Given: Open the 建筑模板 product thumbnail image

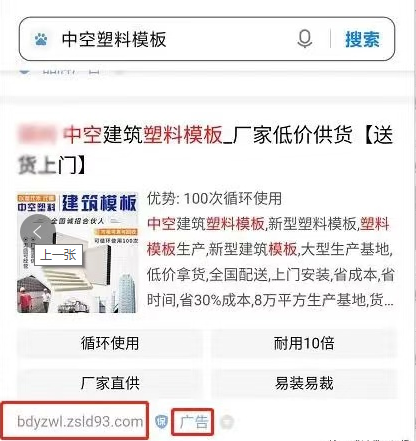Looking at the screenshot, I should (77, 253).
